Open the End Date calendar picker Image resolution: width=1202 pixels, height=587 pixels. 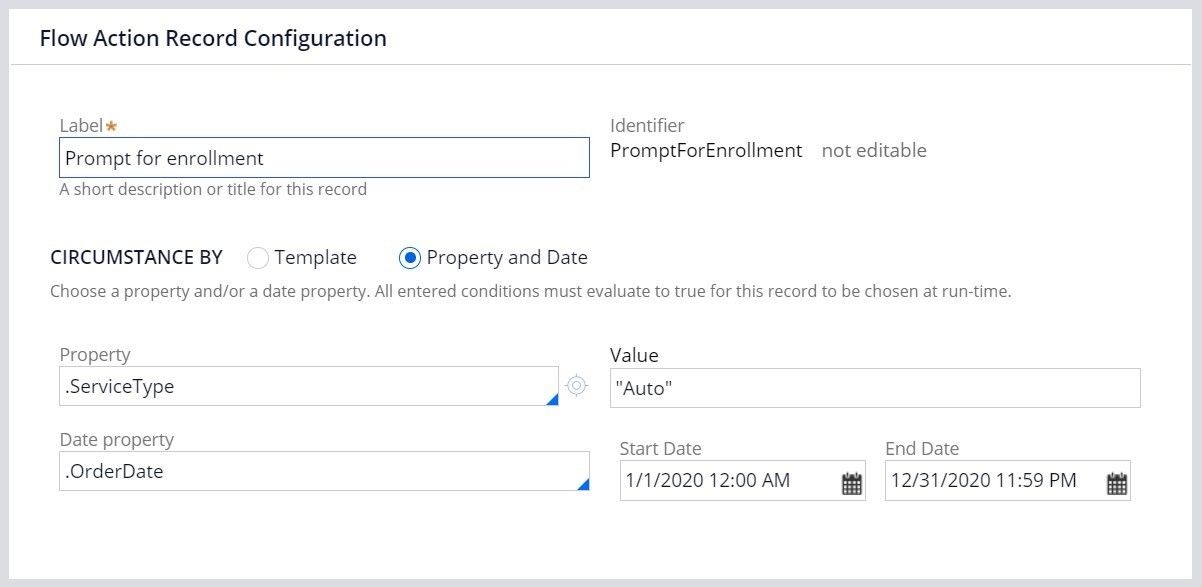1116,484
